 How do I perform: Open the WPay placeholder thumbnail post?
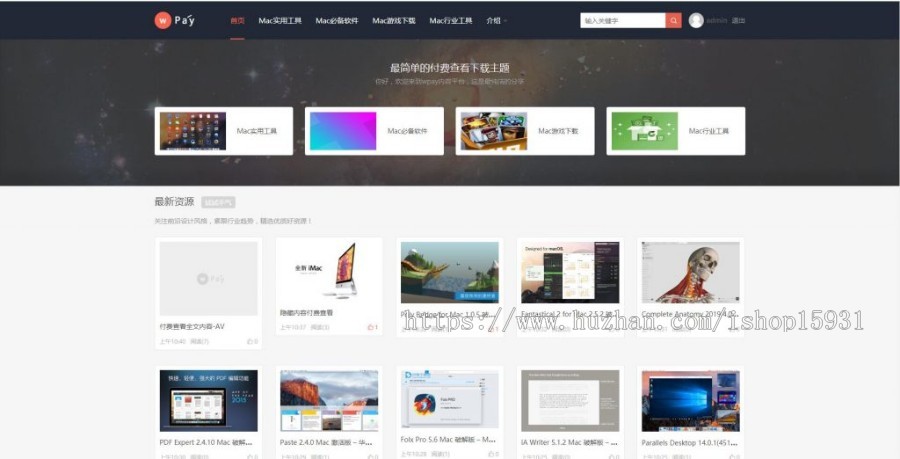(x=208, y=278)
